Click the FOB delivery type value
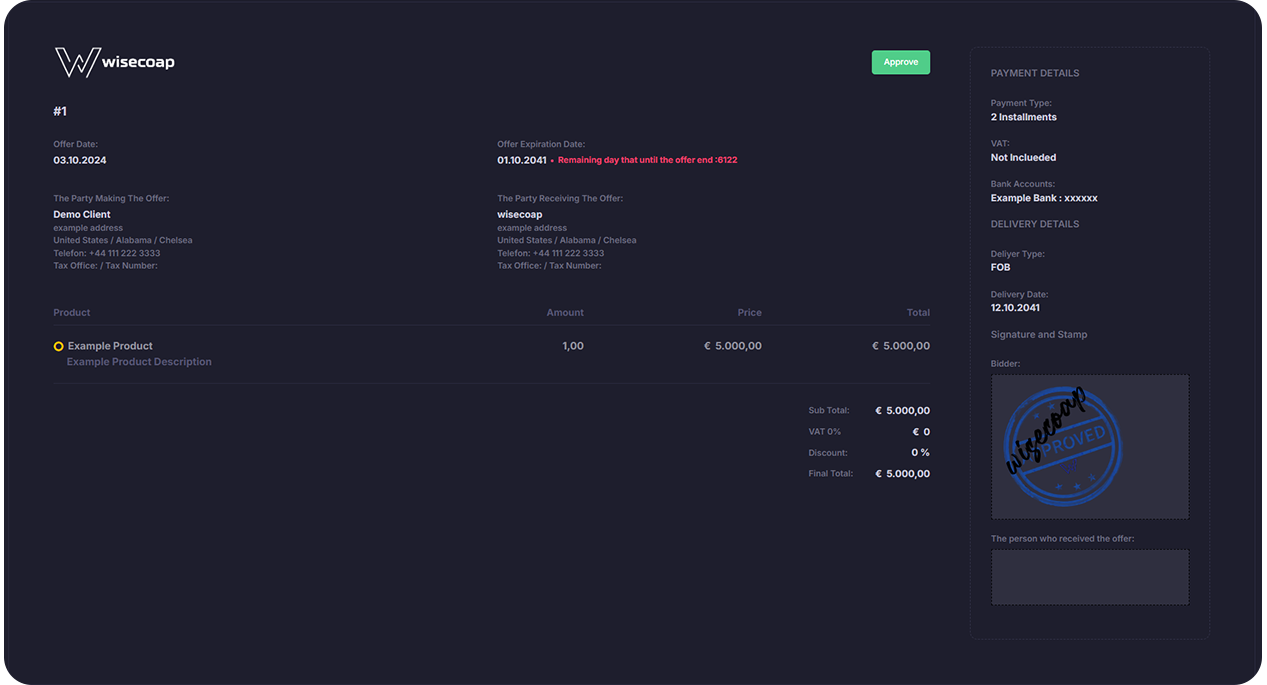1267x685 pixels. coord(1000,268)
